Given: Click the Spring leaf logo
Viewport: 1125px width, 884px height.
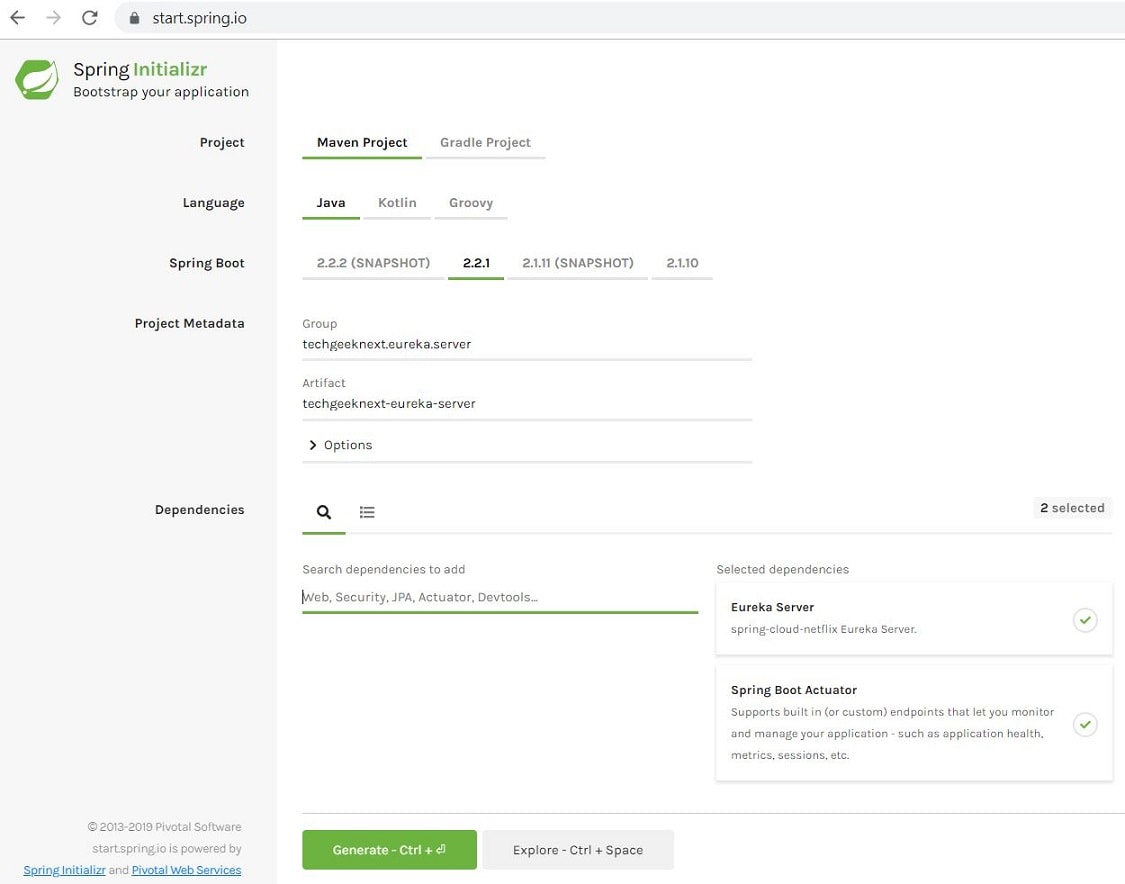Looking at the screenshot, I should [37, 79].
